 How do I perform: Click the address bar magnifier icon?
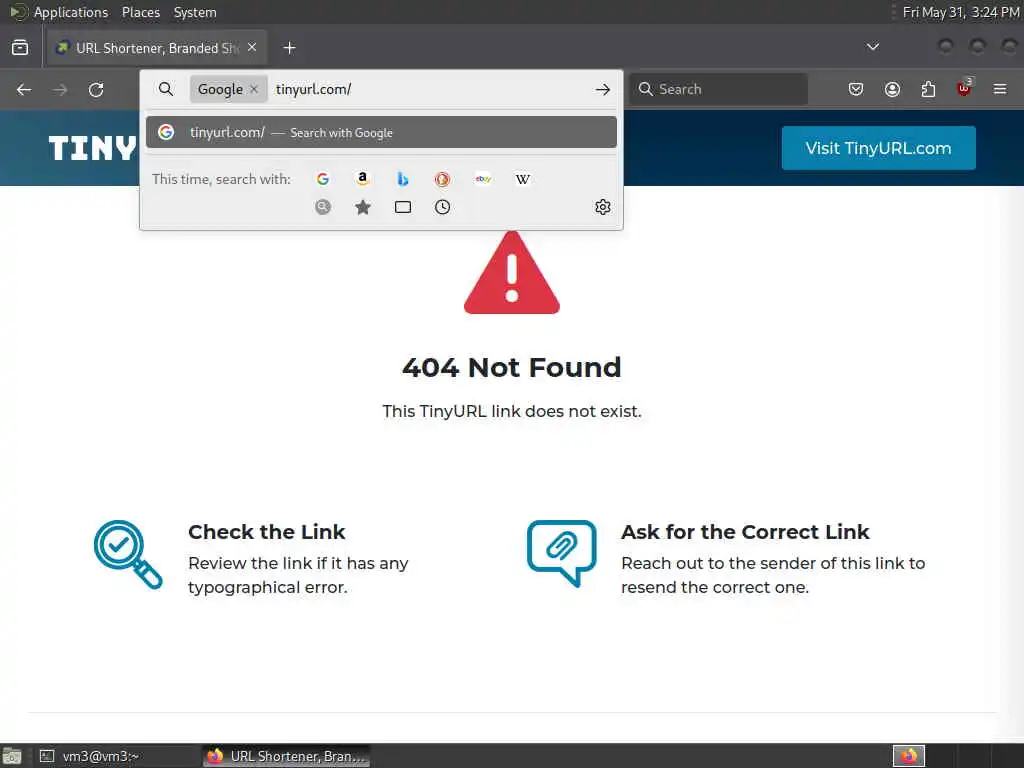pos(166,89)
